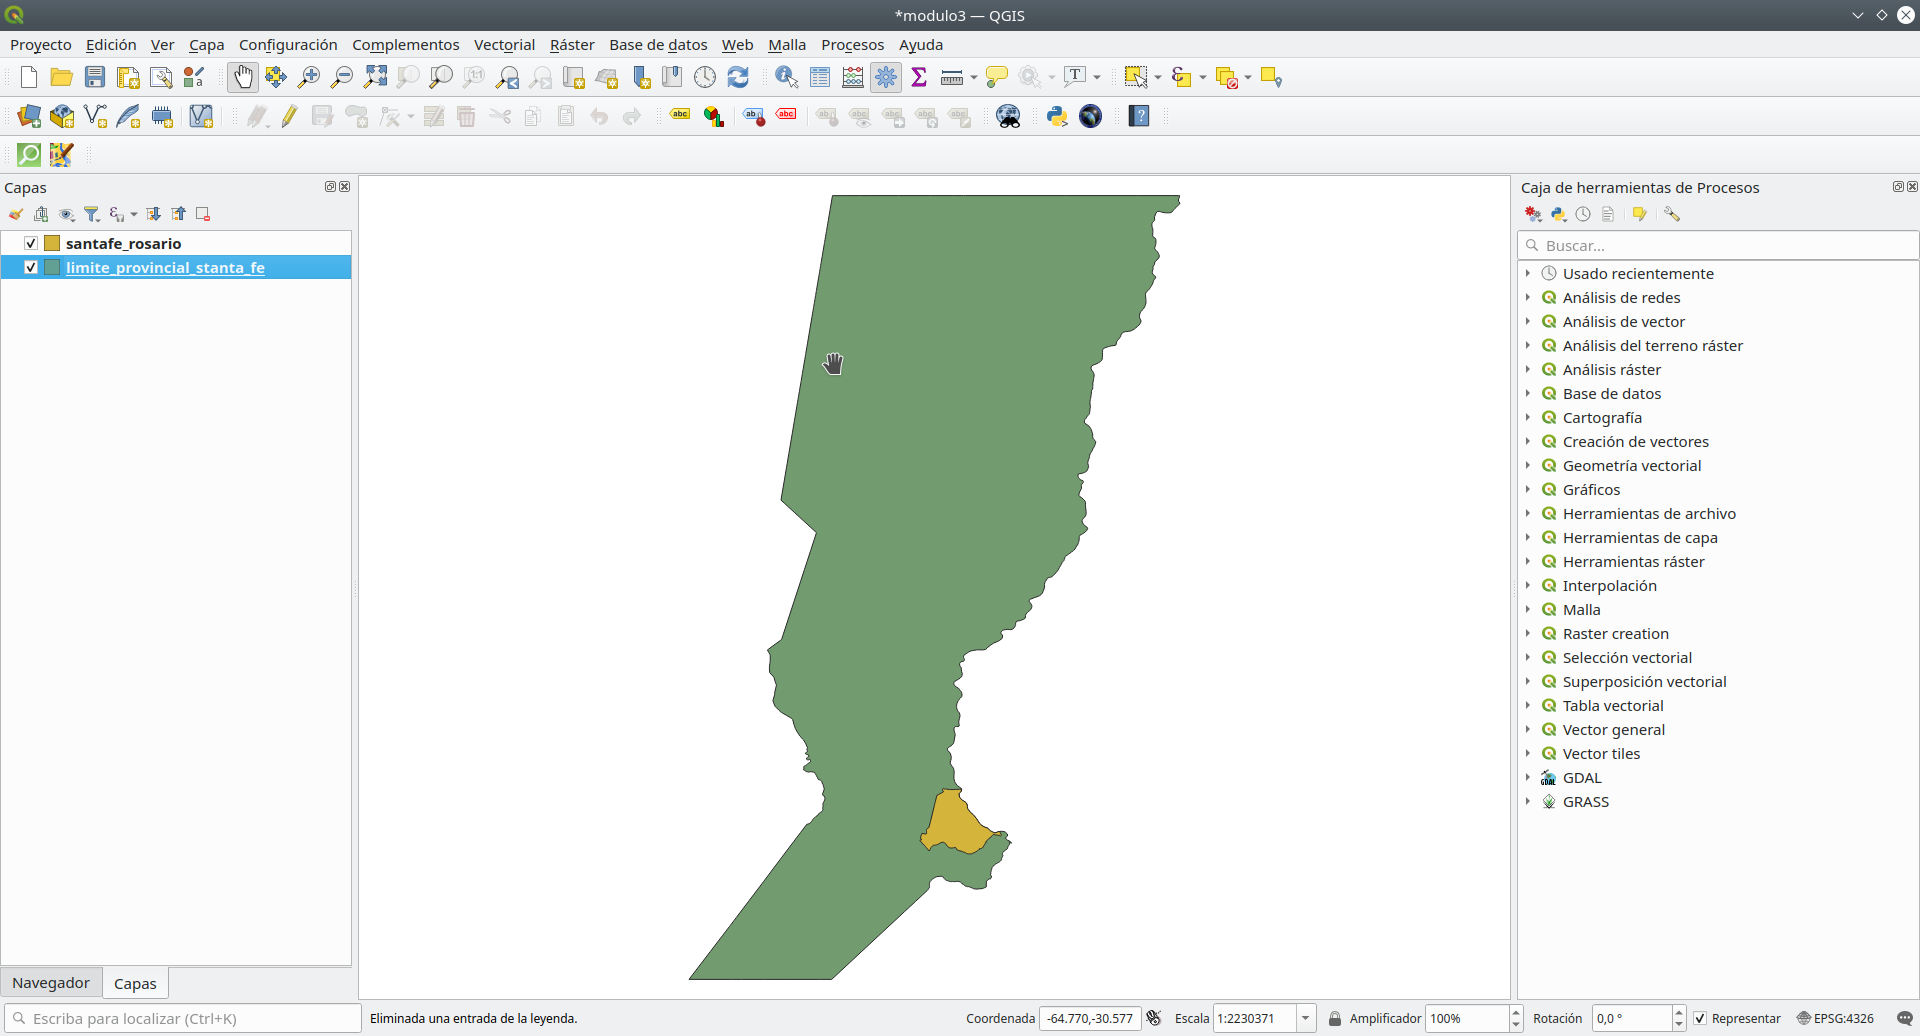The height and width of the screenshot is (1036, 1920).
Task: Increase the Rotación spin value
Action: [x=1679, y=1012]
